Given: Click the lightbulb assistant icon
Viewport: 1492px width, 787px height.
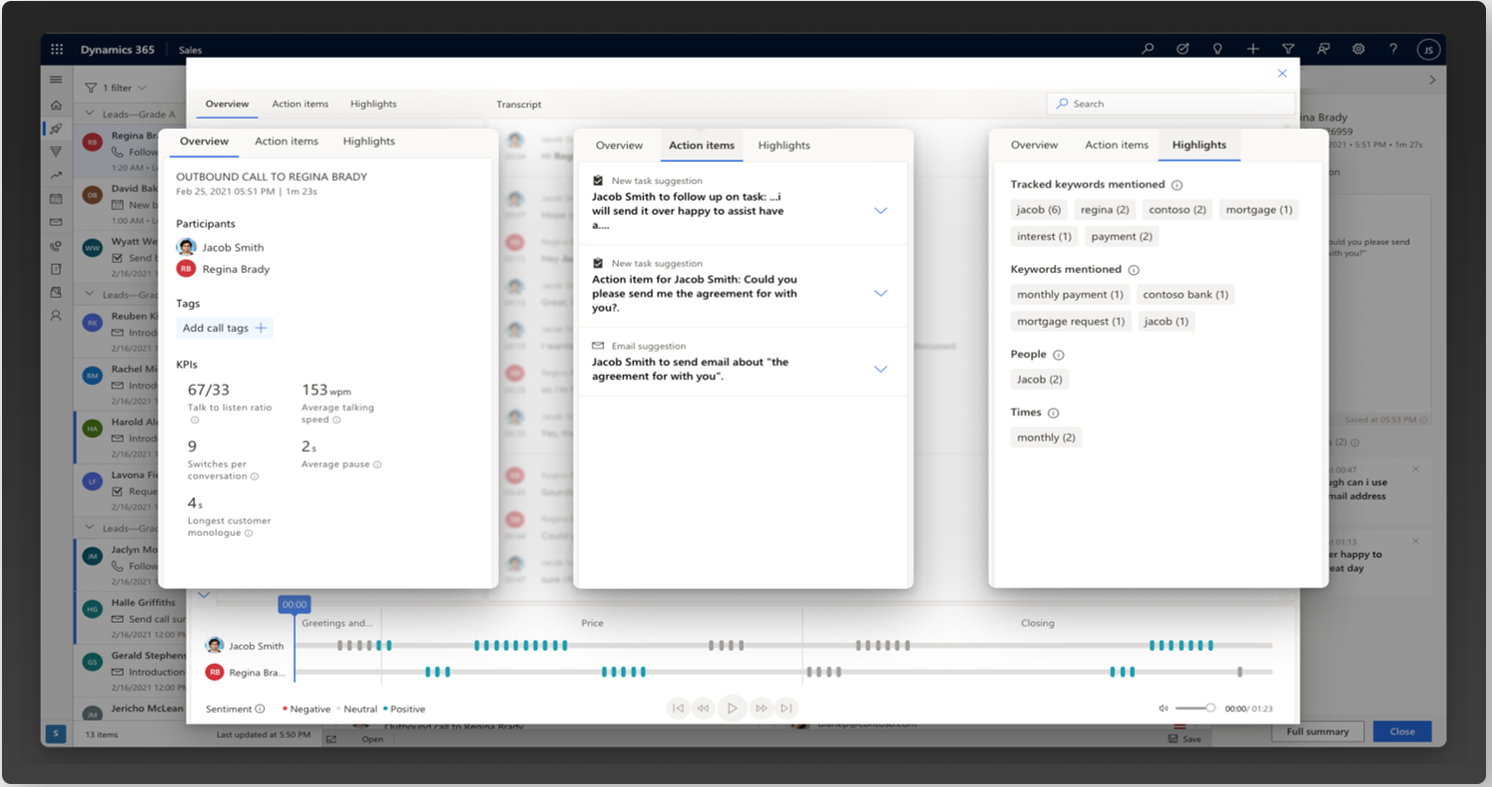Looking at the screenshot, I should click(1218, 49).
